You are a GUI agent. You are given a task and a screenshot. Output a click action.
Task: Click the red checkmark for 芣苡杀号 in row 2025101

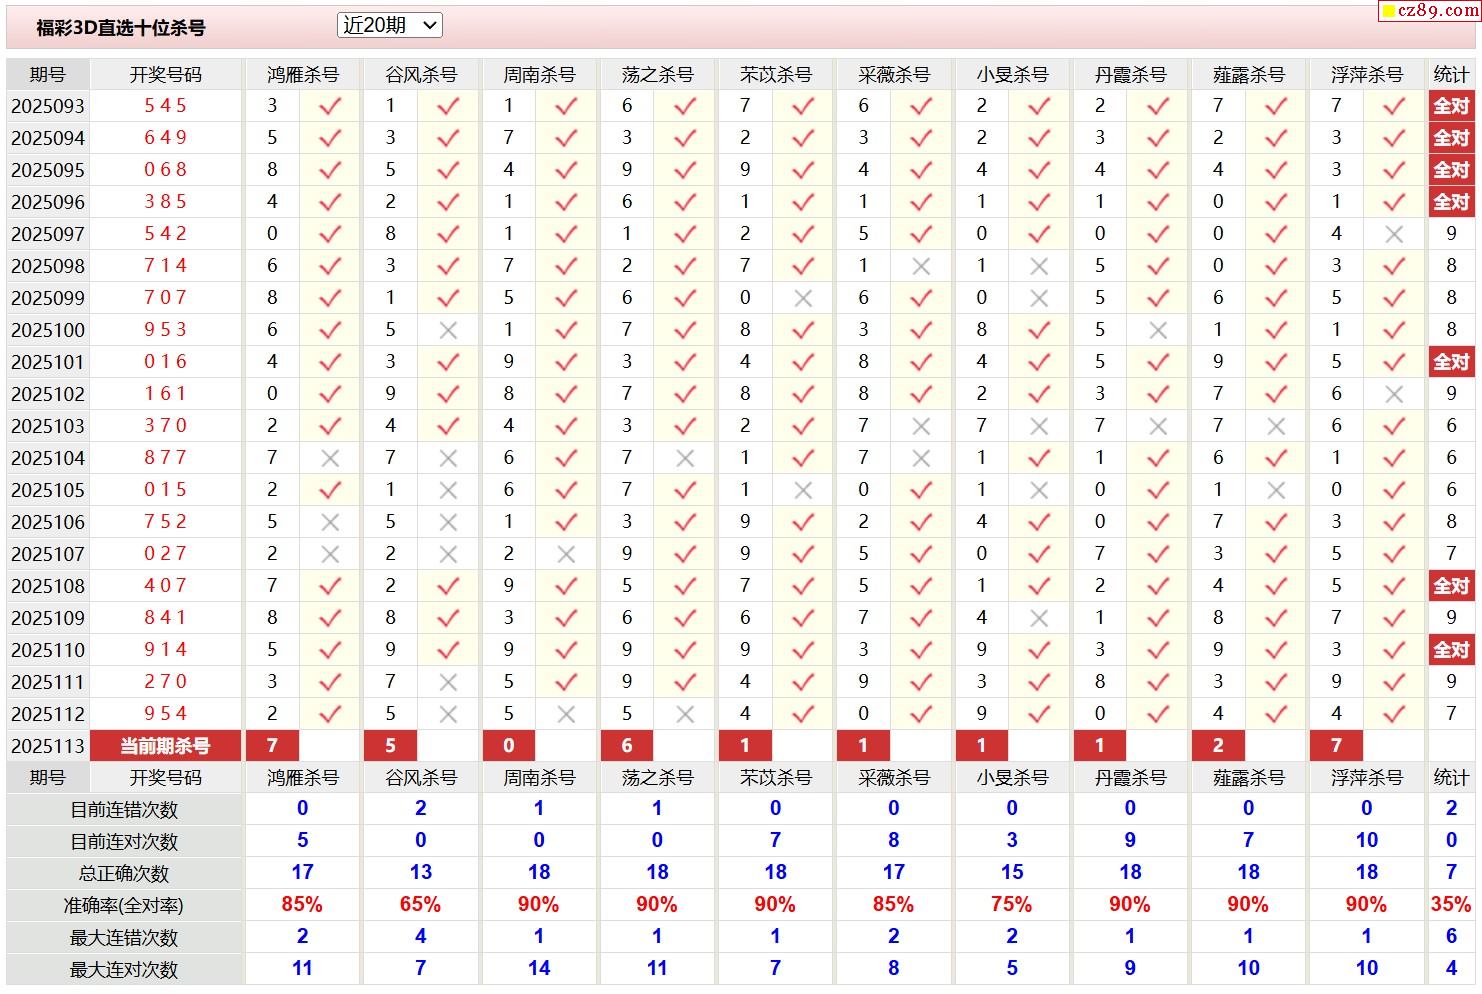pos(803,362)
